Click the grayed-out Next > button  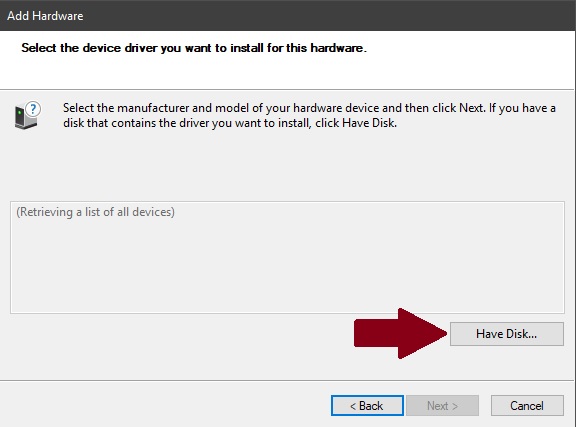tap(442, 406)
